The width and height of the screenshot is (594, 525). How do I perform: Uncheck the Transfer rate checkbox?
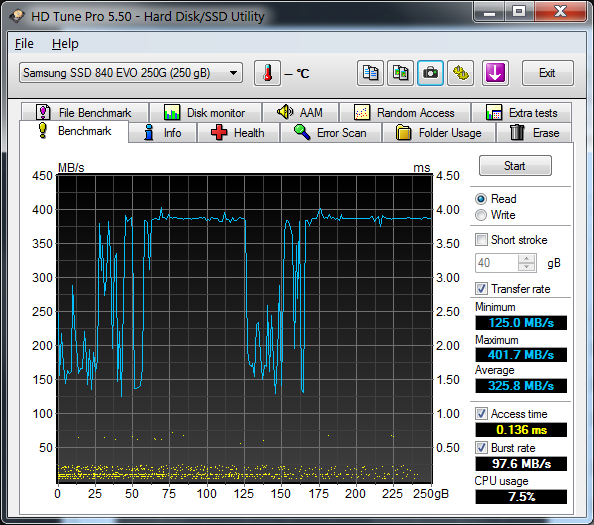coord(481,289)
